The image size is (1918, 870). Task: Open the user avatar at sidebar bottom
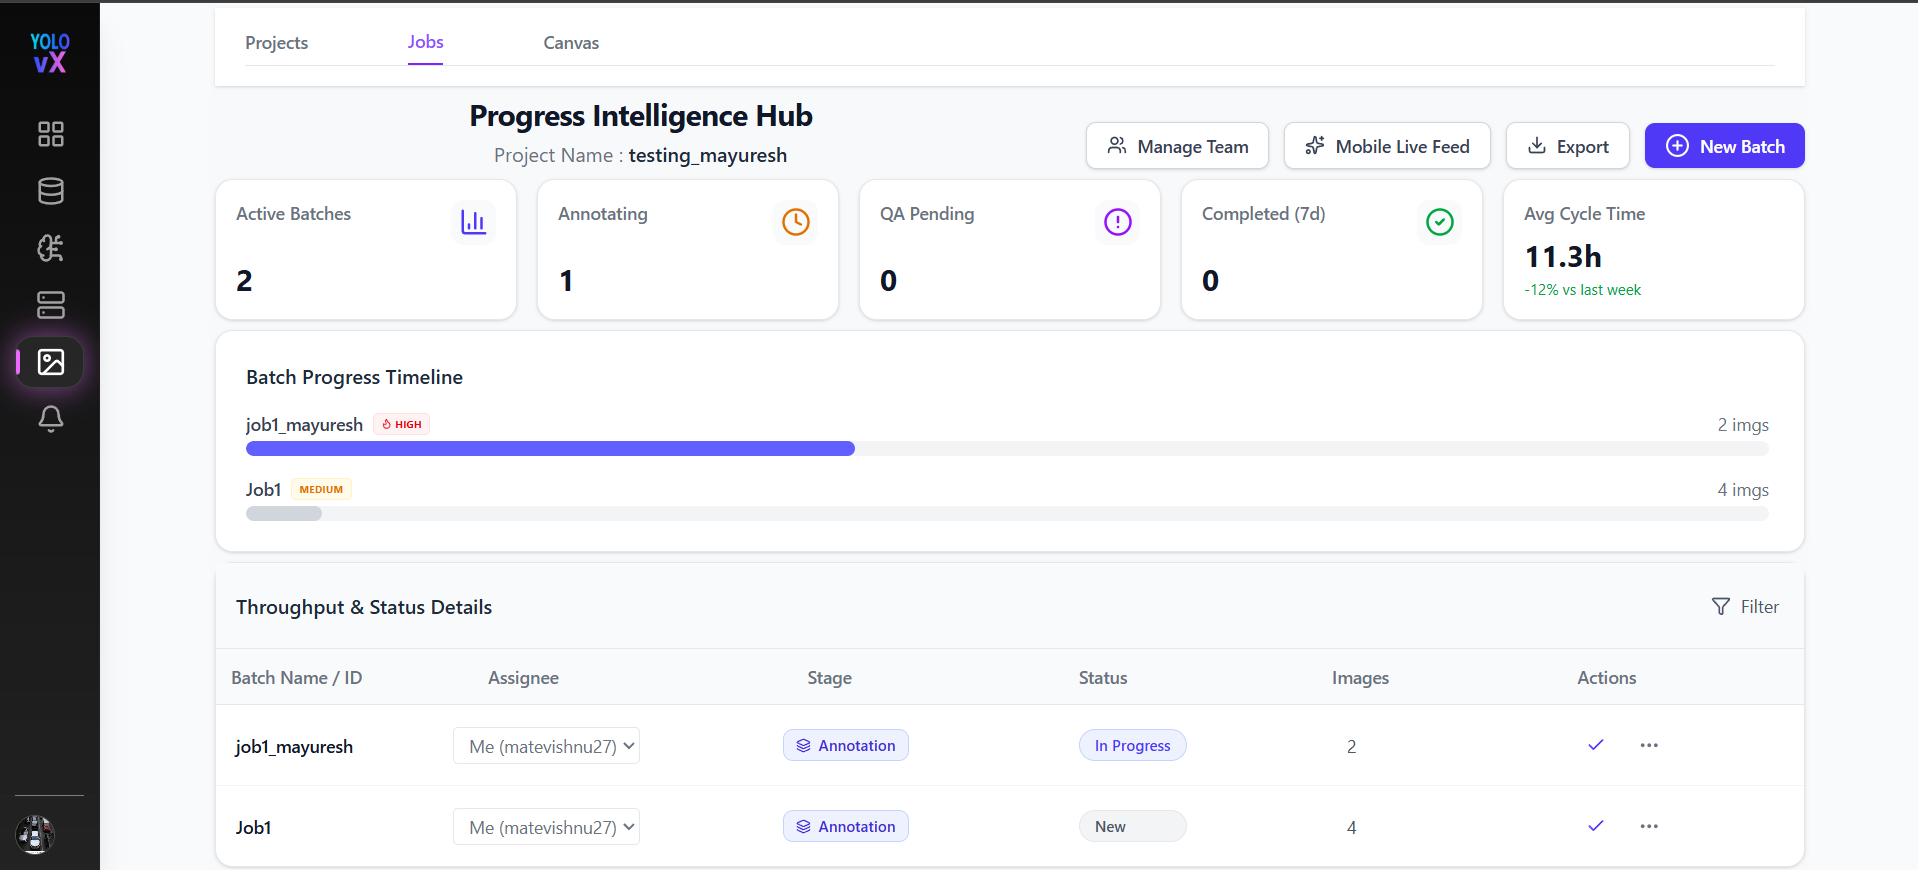(x=35, y=834)
